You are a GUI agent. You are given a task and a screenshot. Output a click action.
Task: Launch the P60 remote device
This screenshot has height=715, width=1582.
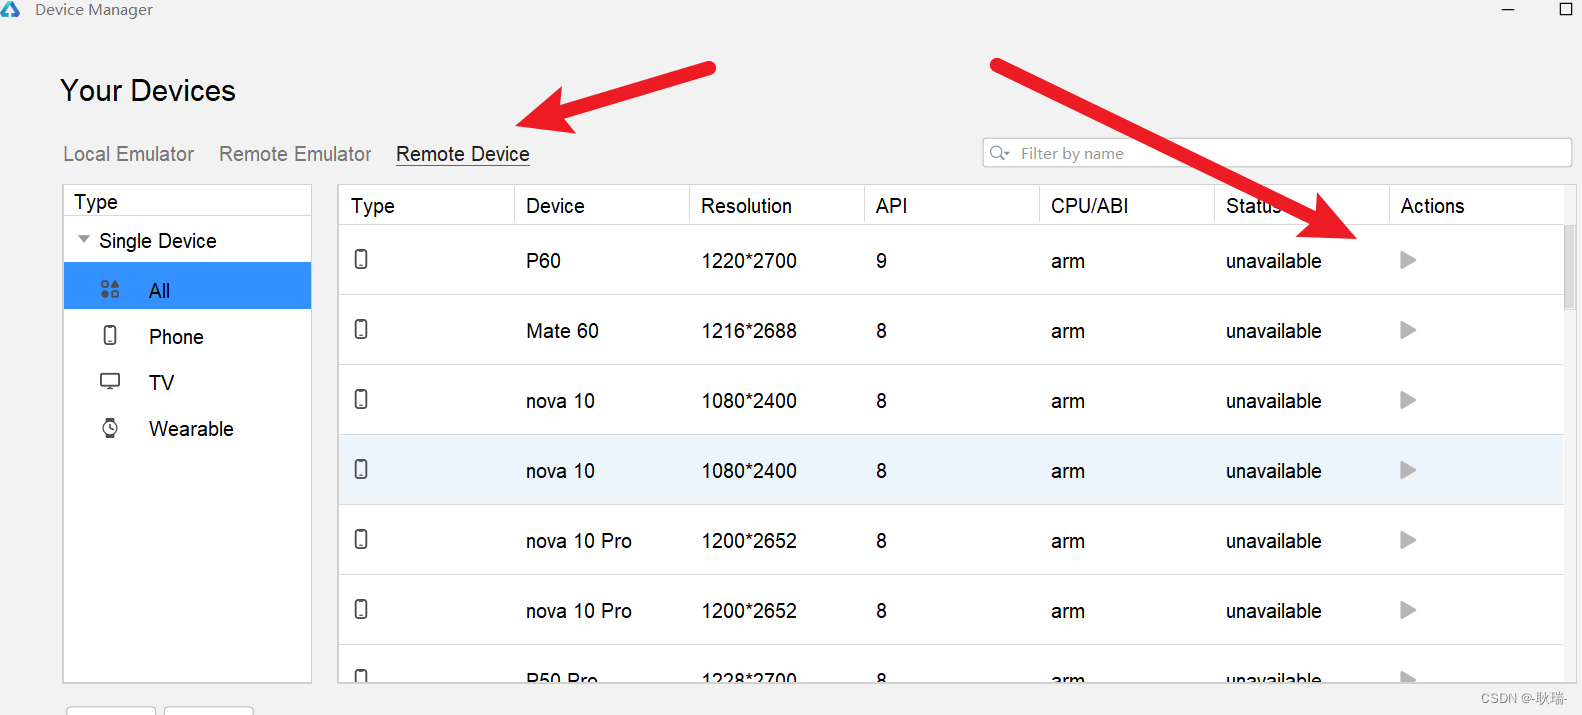[x=1408, y=260]
